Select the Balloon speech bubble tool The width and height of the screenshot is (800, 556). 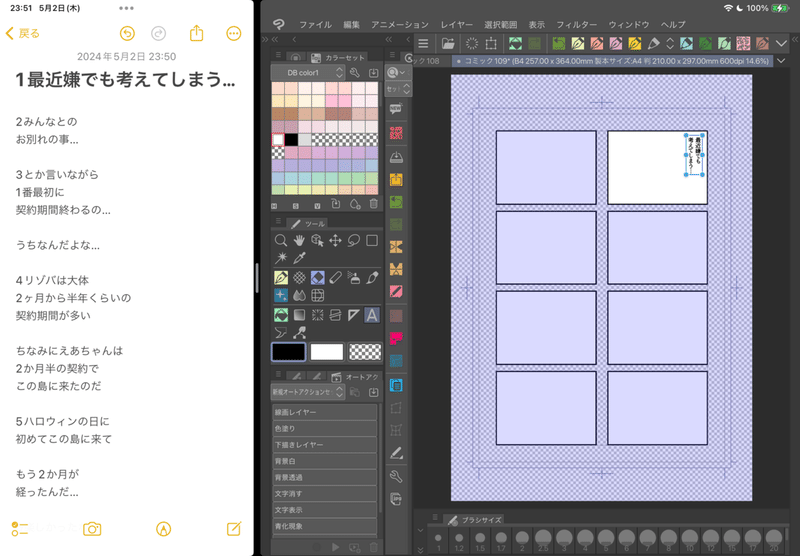pos(281,333)
